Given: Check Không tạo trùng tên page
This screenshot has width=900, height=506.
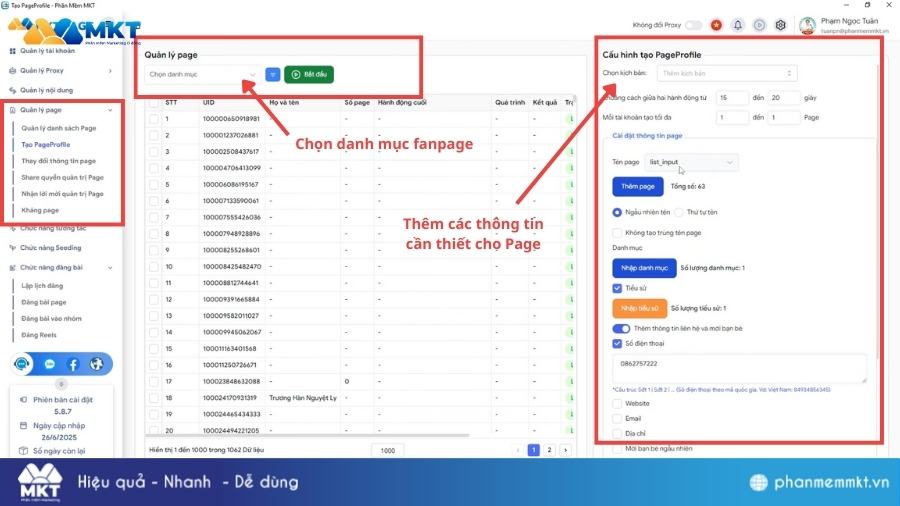Looking at the screenshot, I should tap(617, 233).
